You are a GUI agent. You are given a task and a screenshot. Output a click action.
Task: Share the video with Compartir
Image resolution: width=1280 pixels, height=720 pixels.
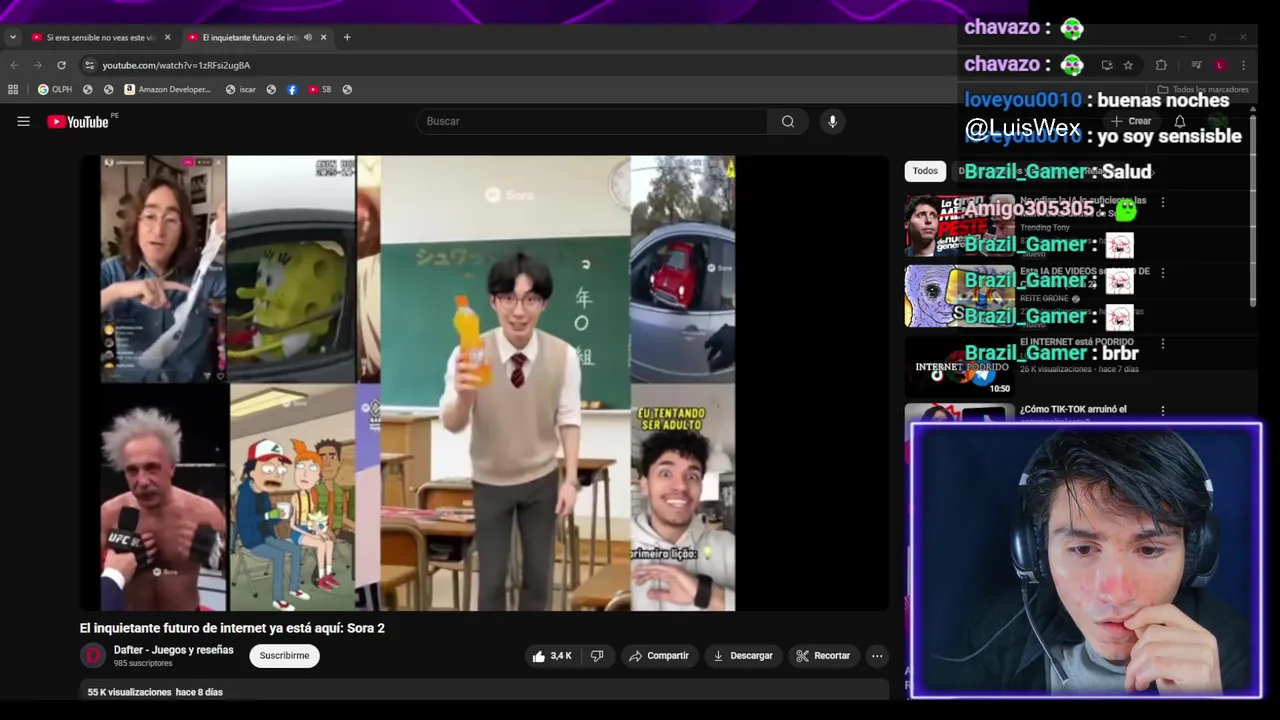659,656
